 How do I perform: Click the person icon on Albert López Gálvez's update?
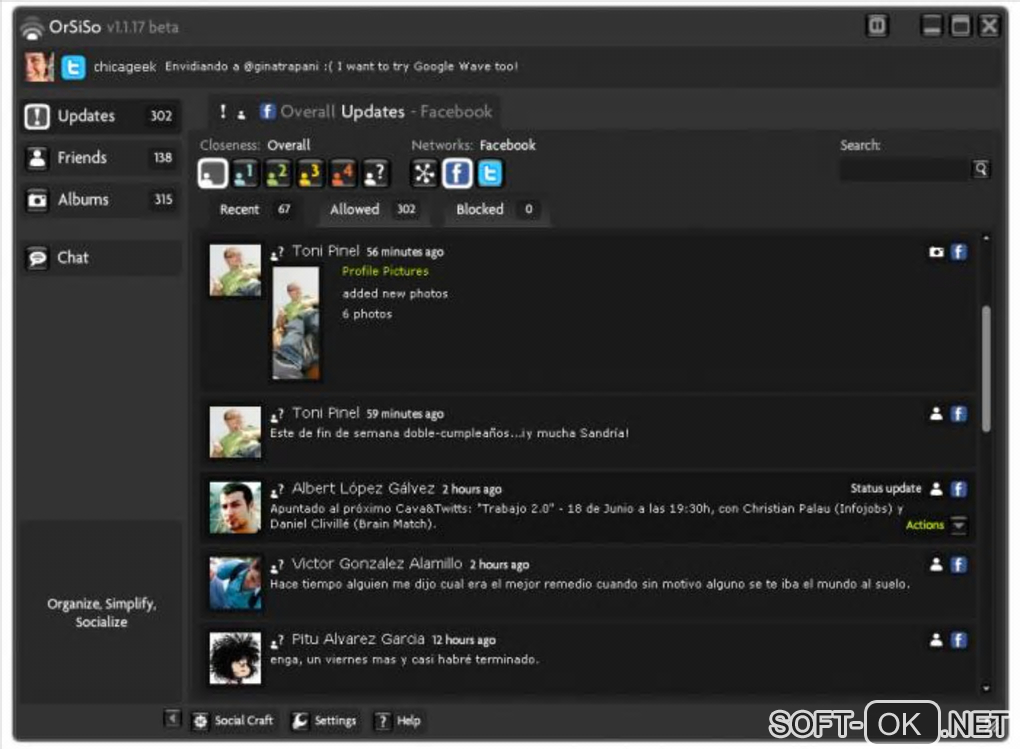pos(936,489)
